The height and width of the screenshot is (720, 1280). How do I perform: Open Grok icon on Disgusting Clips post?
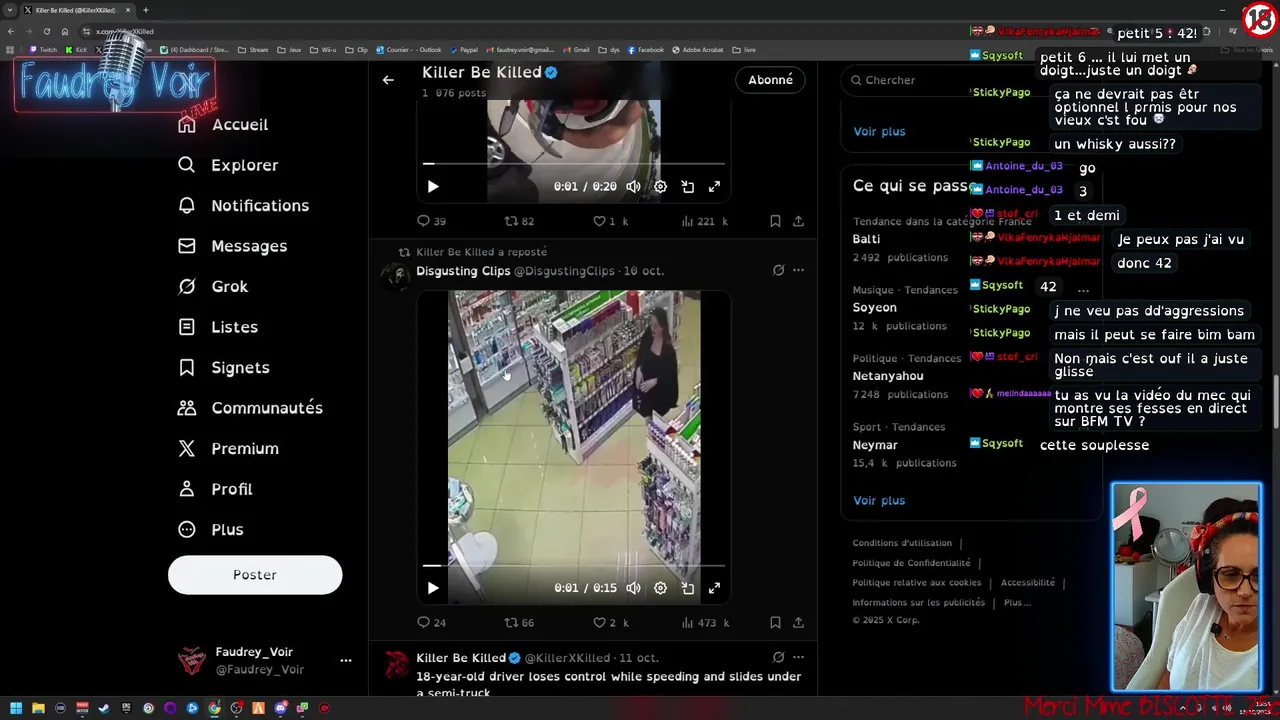point(778,270)
